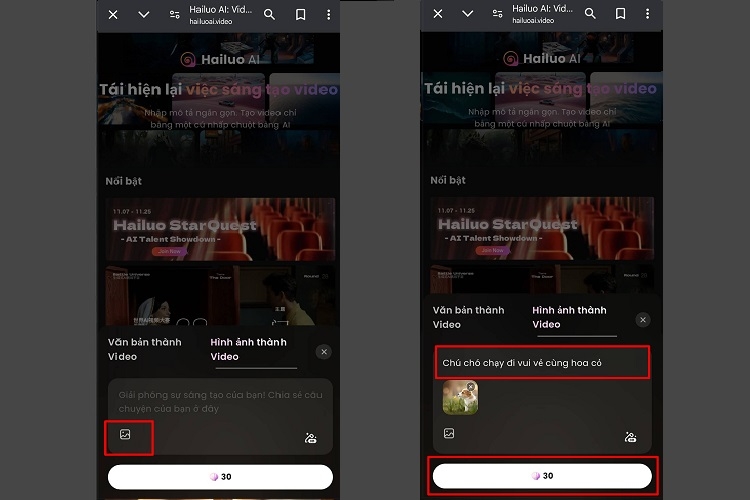Screen dimensions: 750x500
Task: Close the creation panel in left screenshot
Action: (x=324, y=352)
